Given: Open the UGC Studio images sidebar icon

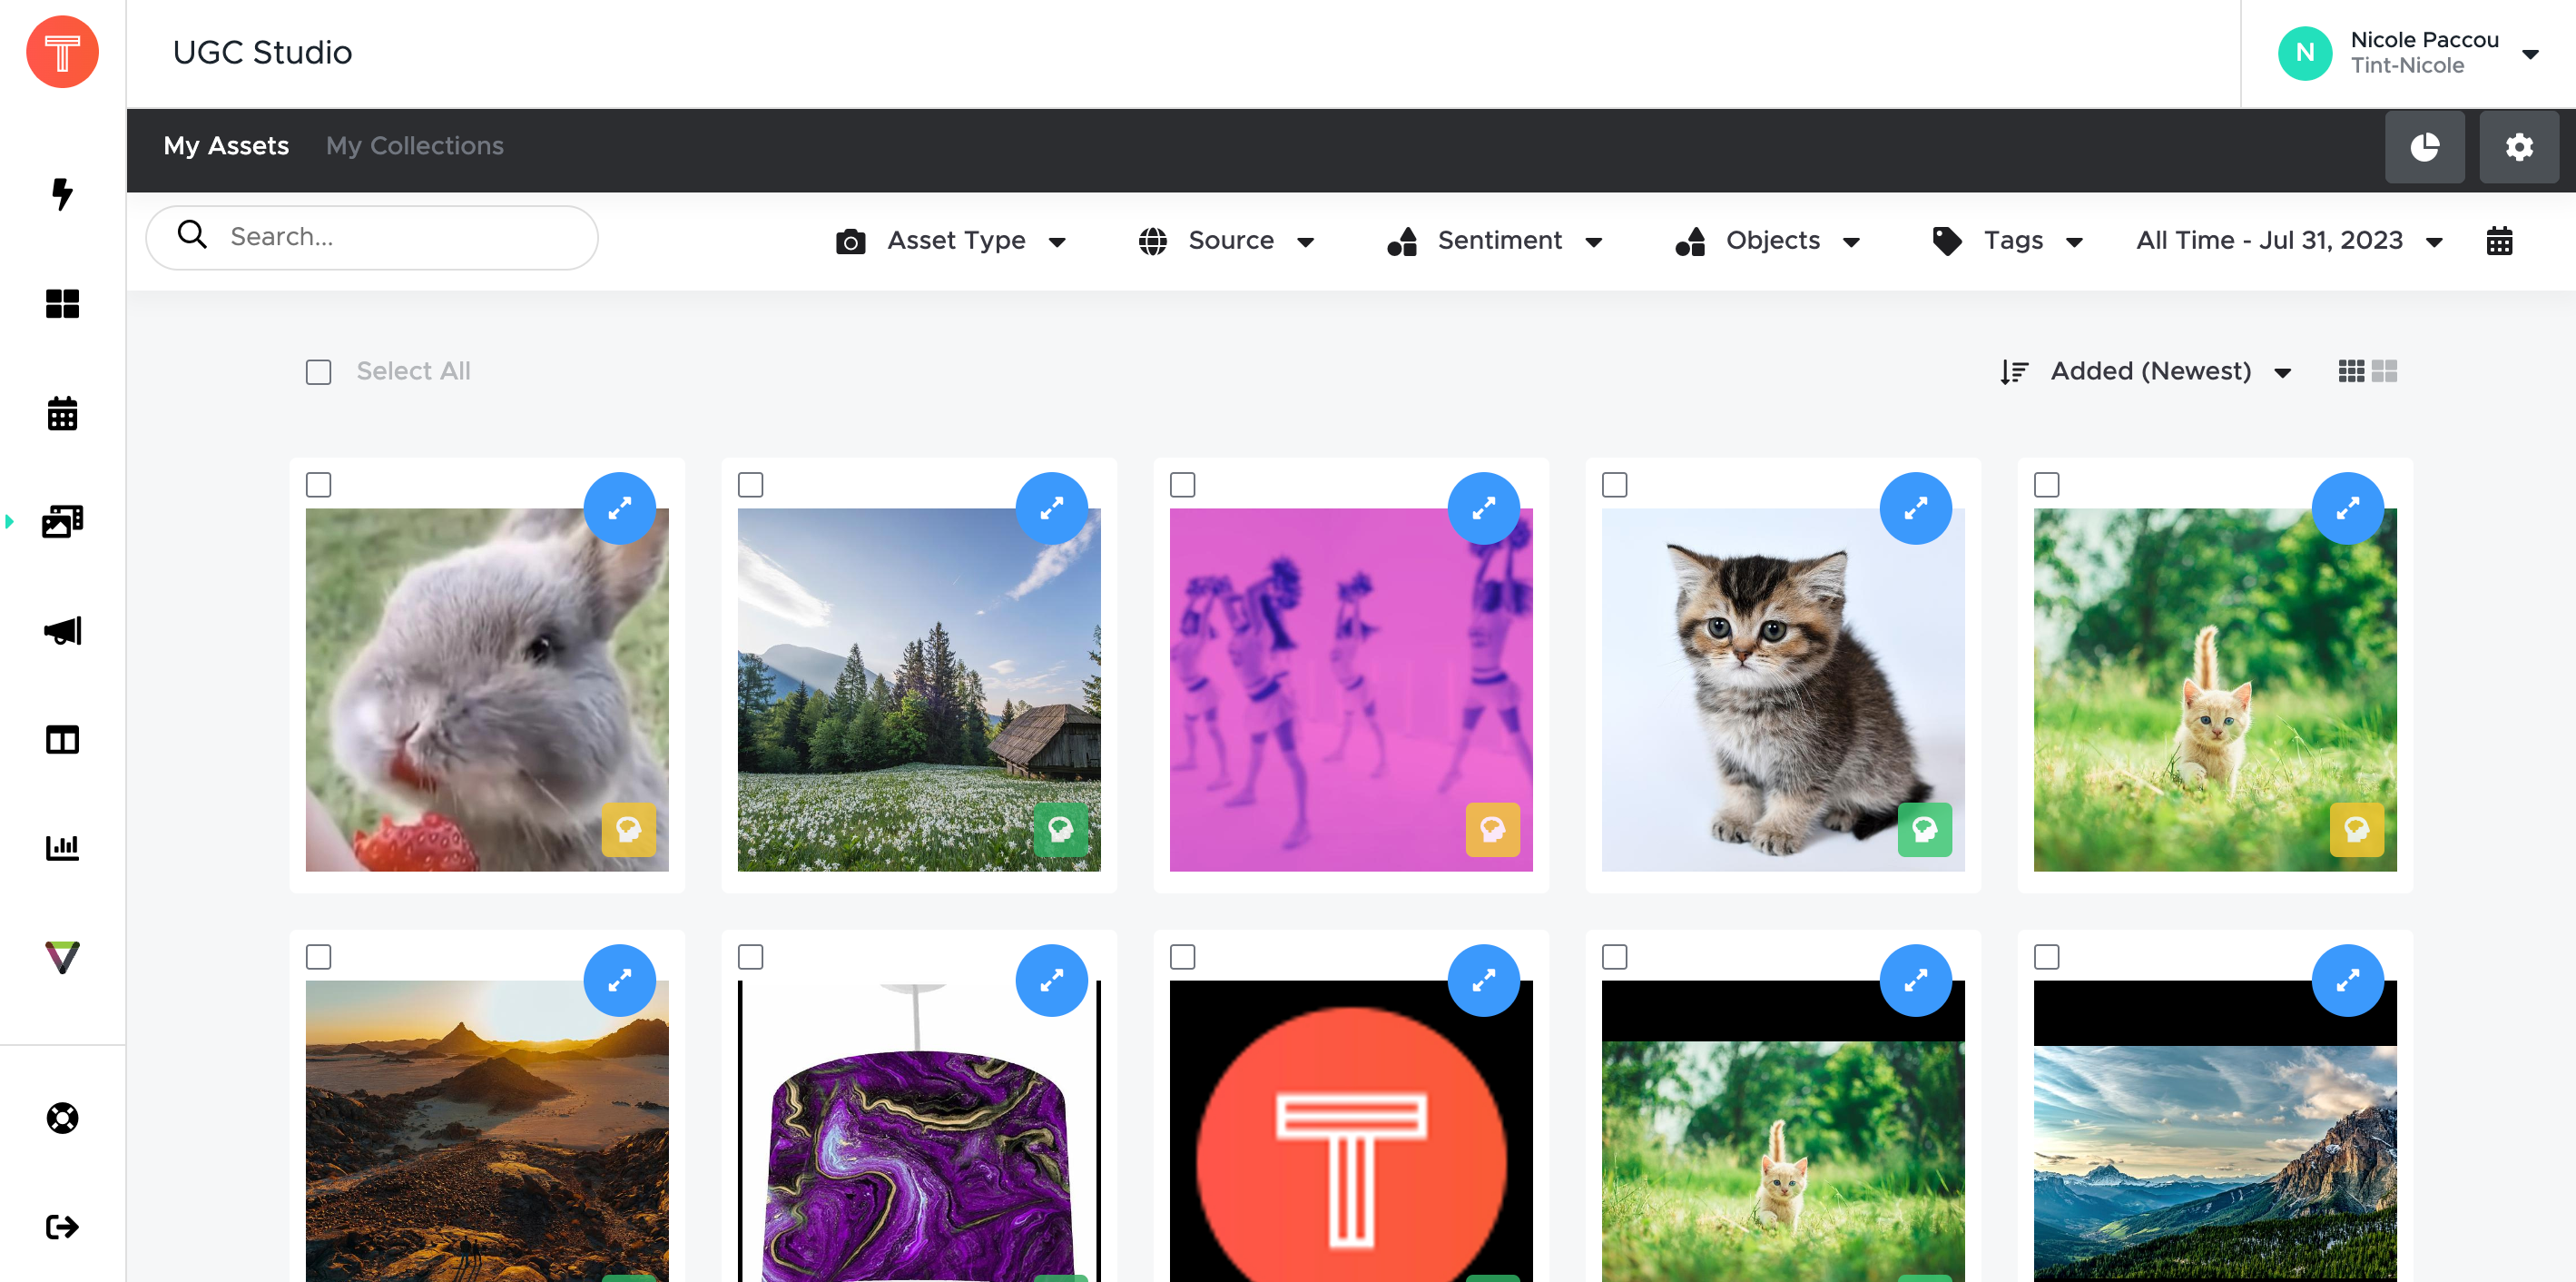Looking at the screenshot, I should tap(62, 521).
